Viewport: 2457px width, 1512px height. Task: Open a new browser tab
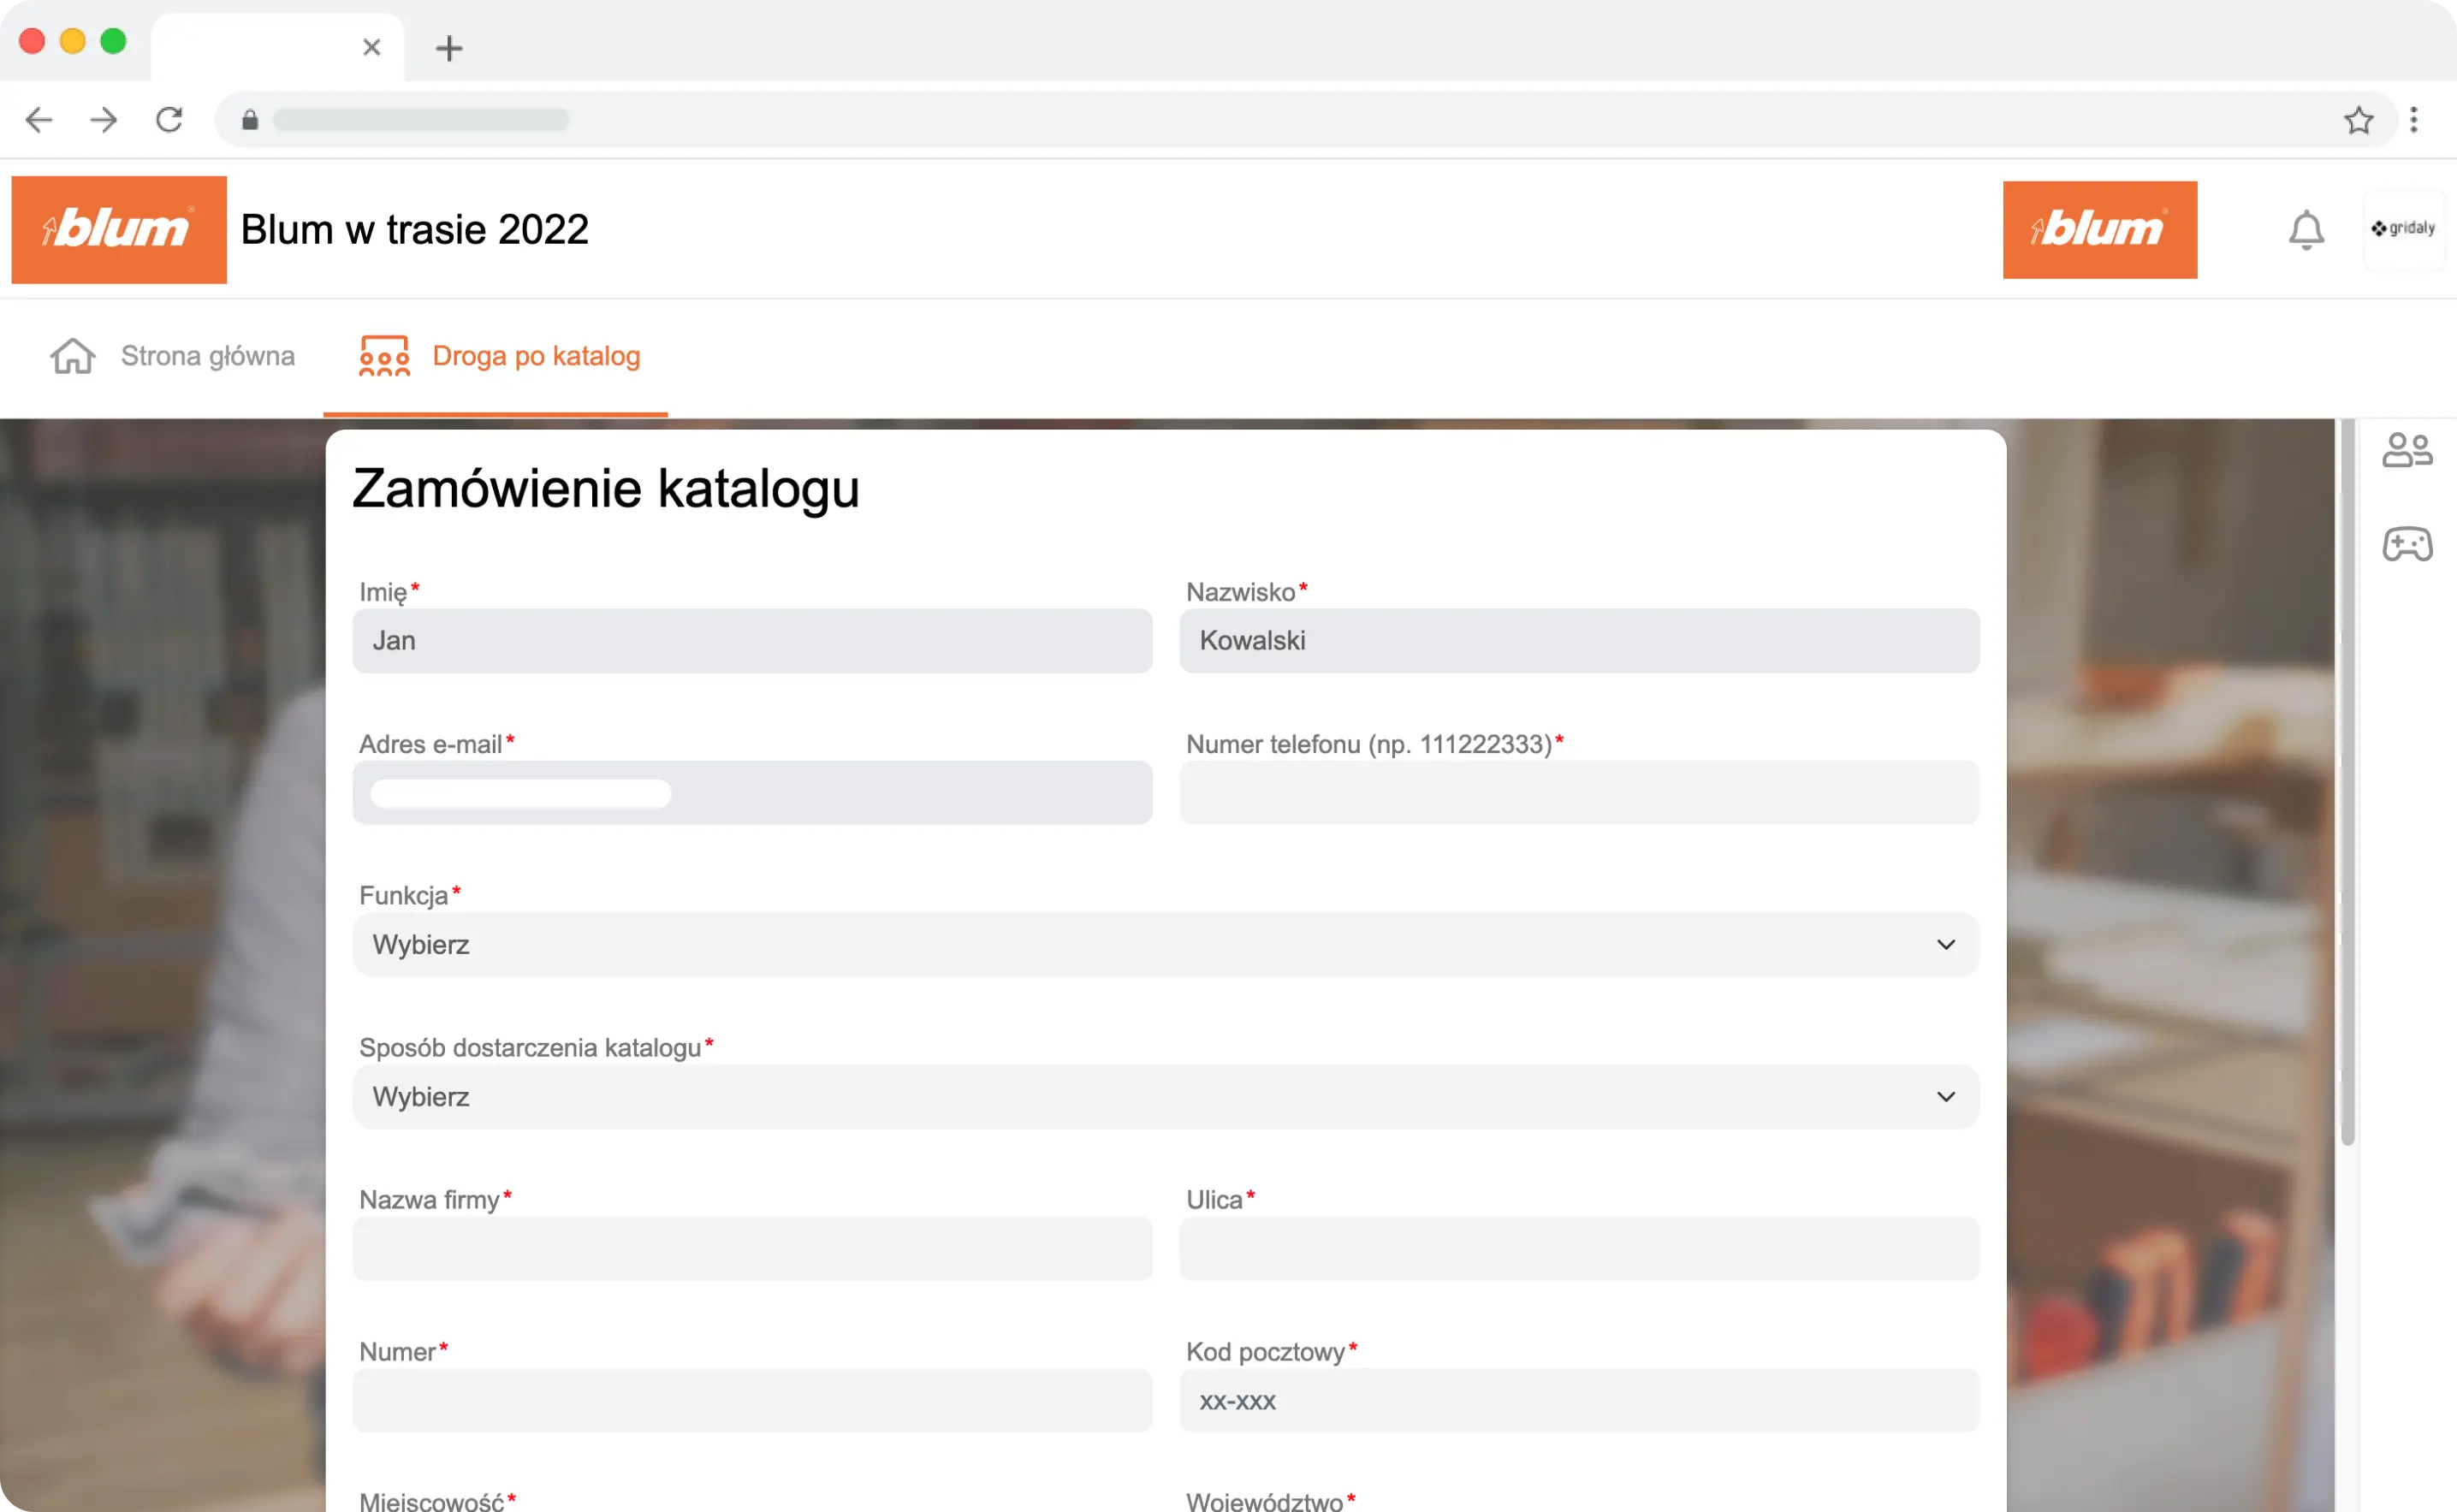[449, 47]
